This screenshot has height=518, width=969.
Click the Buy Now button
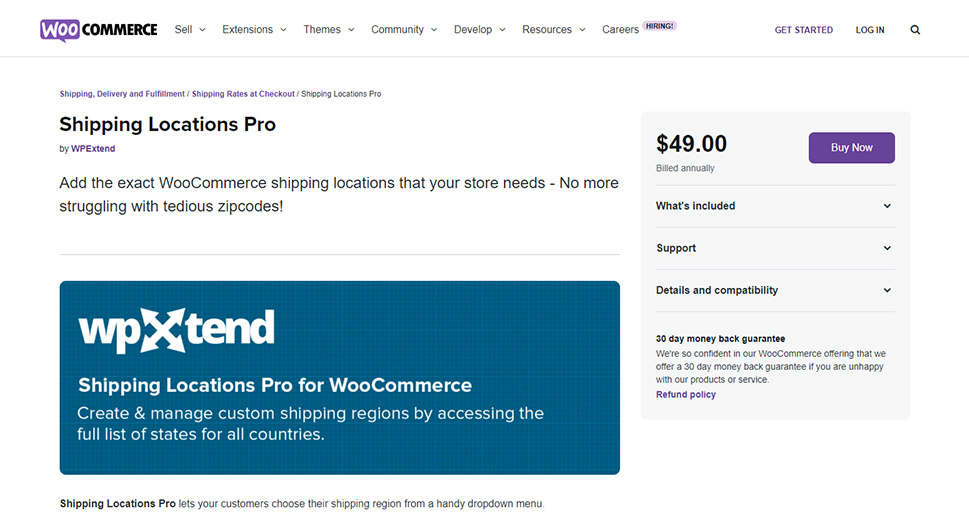851,148
